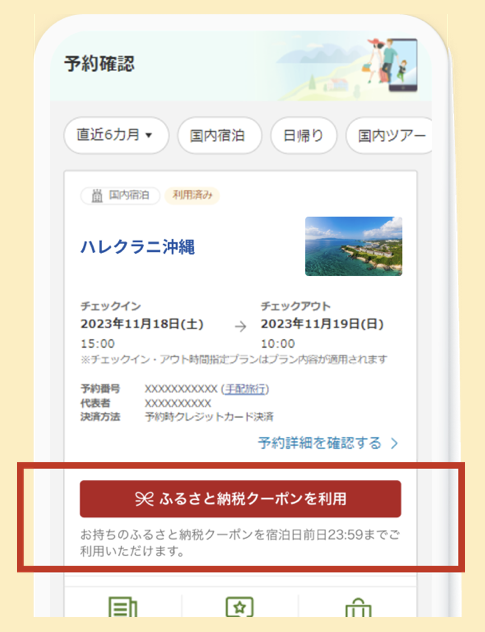Click the arrow between check-in and checkout dates
The image size is (485, 632).
(240, 326)
